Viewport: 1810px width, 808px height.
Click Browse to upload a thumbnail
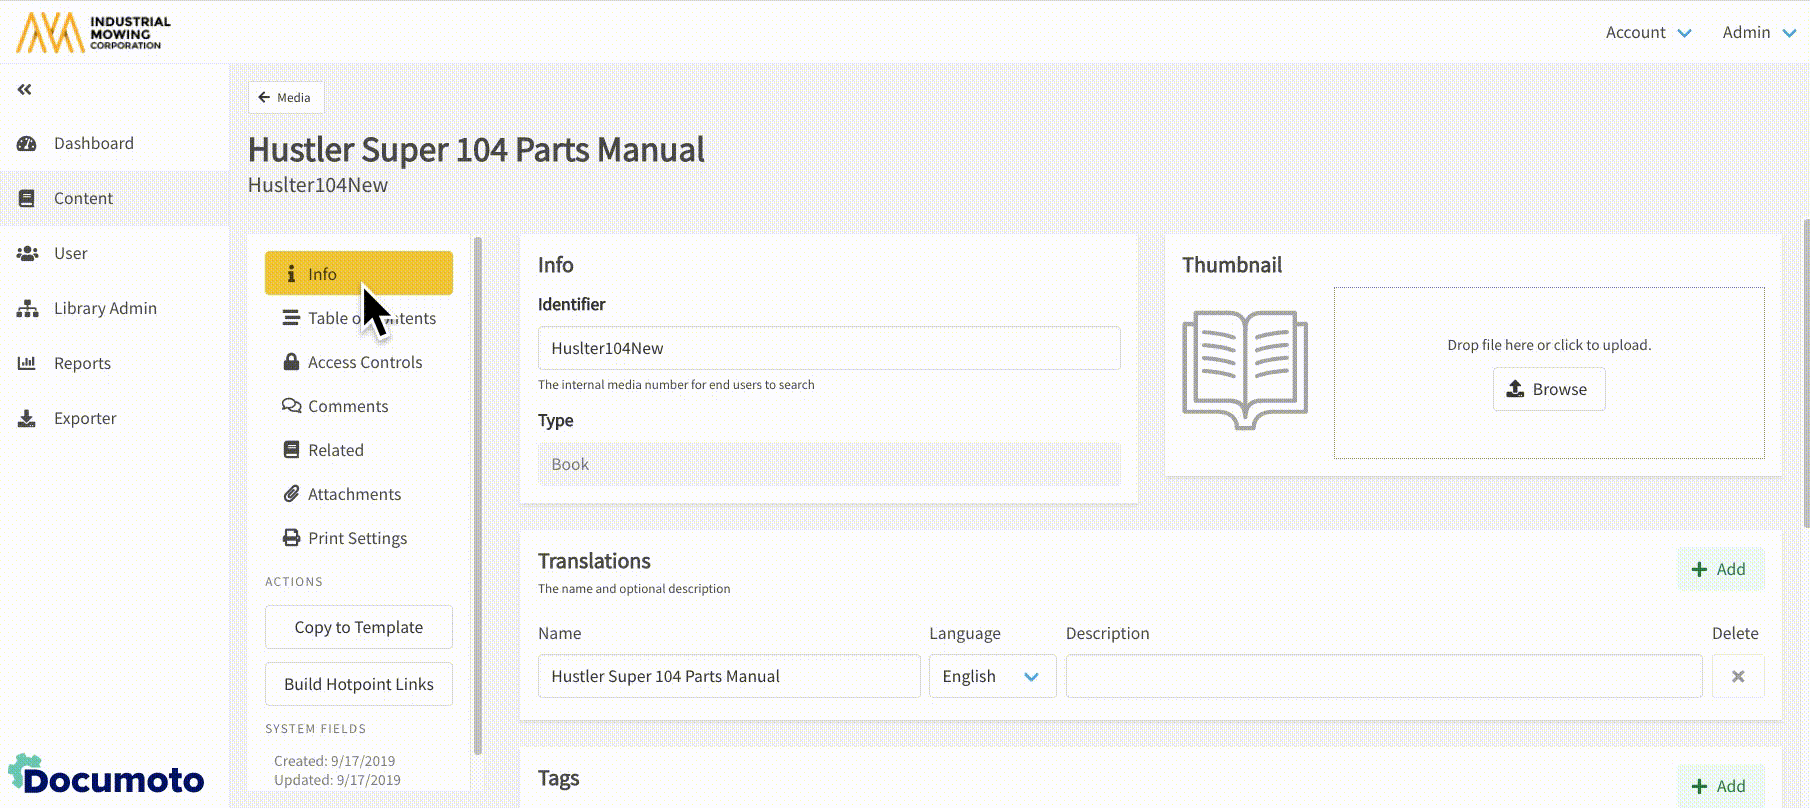1548,389
